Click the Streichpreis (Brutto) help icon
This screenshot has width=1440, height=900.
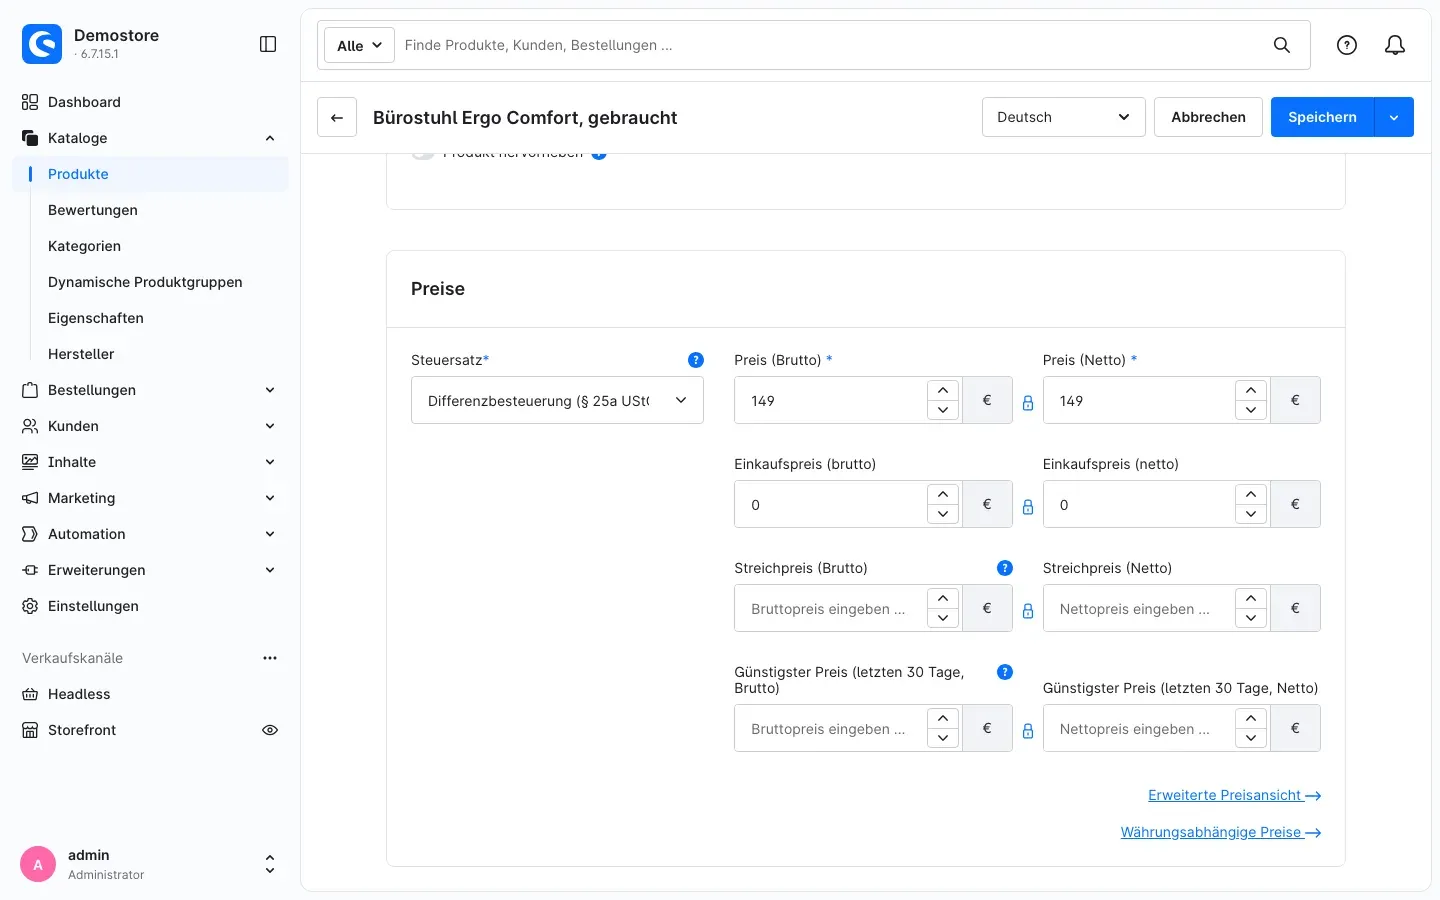1005,568
